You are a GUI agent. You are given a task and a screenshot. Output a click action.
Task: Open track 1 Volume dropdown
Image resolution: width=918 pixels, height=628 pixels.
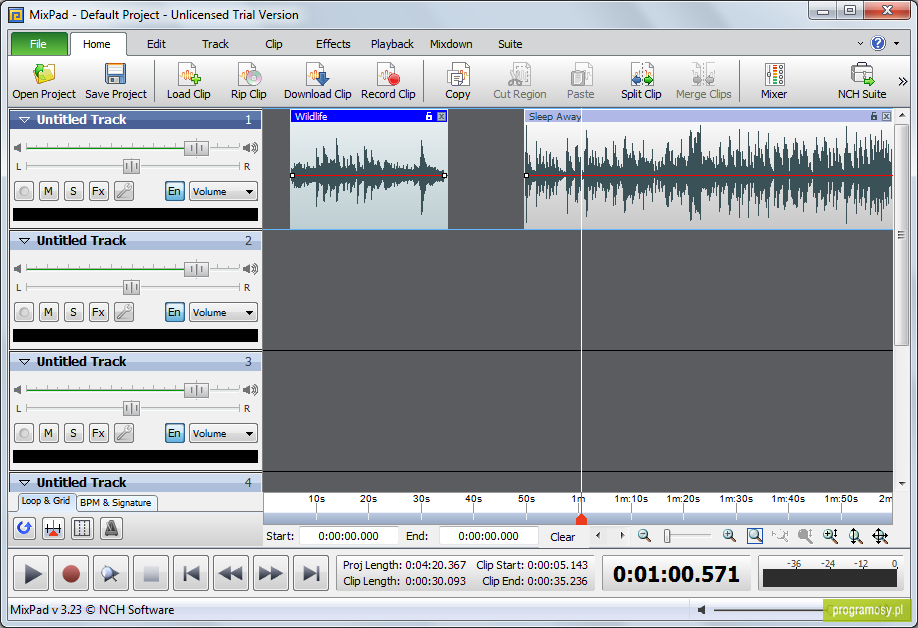223,191
